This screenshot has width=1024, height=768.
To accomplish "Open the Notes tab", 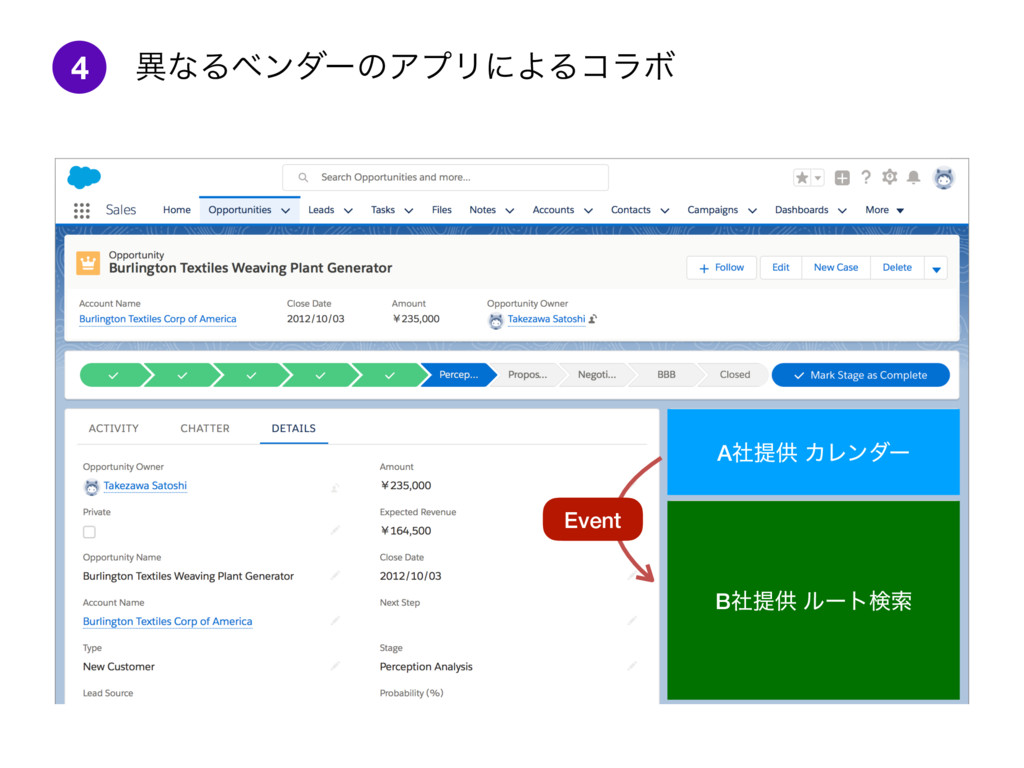I will [483, 210].
